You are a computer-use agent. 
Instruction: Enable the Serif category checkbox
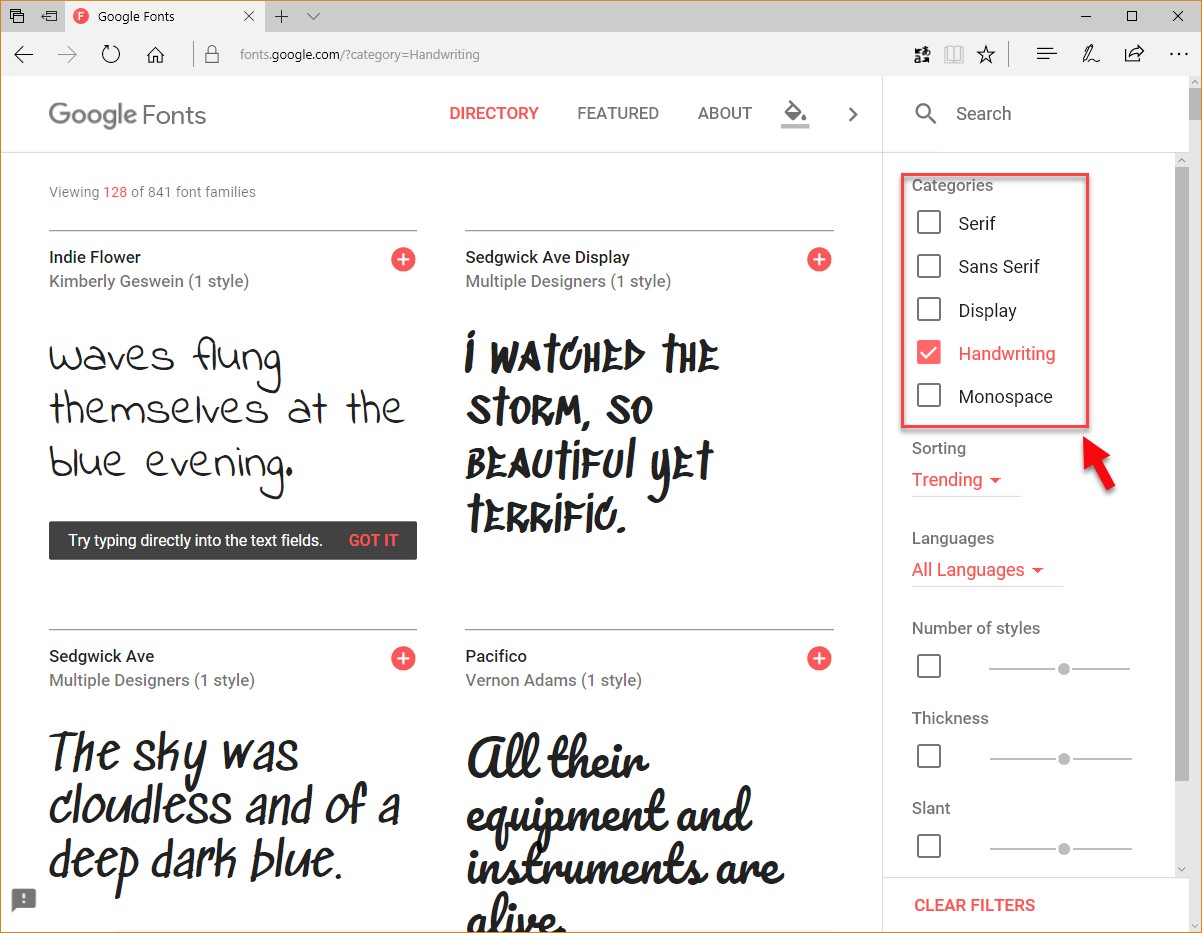click(x=929, y=223)
